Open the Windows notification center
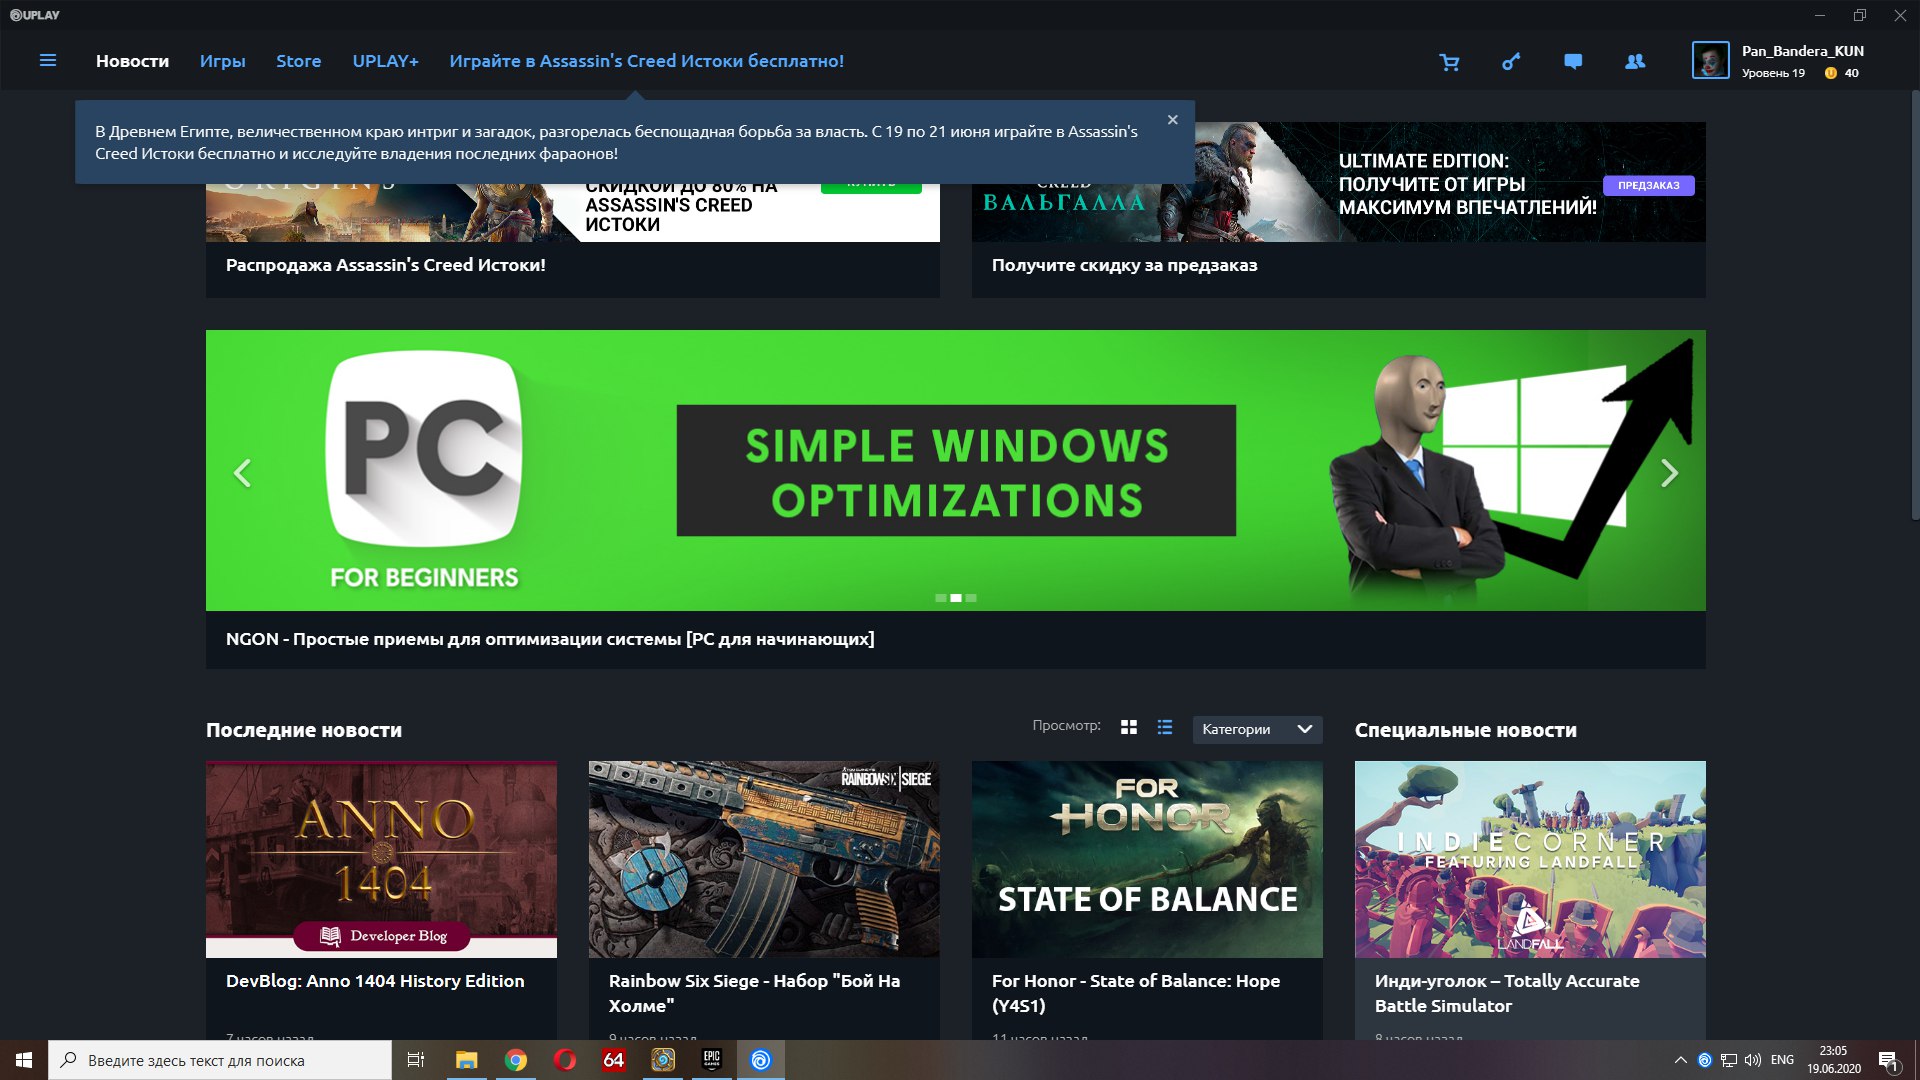 pyautogui.click(x=1889, y=1061)
